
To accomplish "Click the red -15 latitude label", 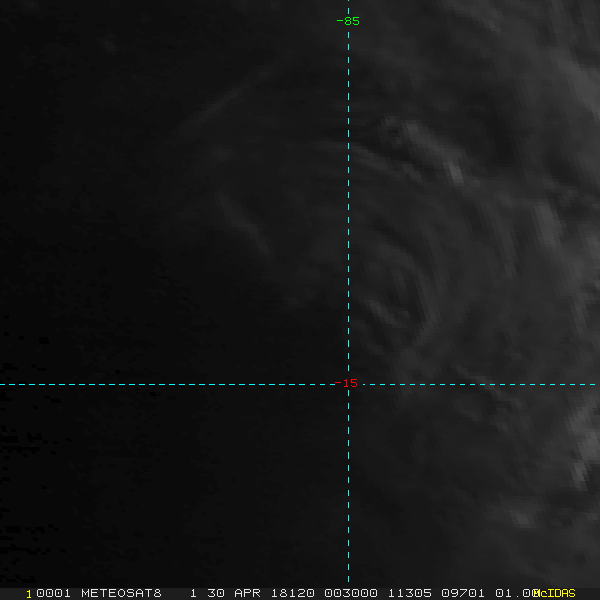I will 346,383.
